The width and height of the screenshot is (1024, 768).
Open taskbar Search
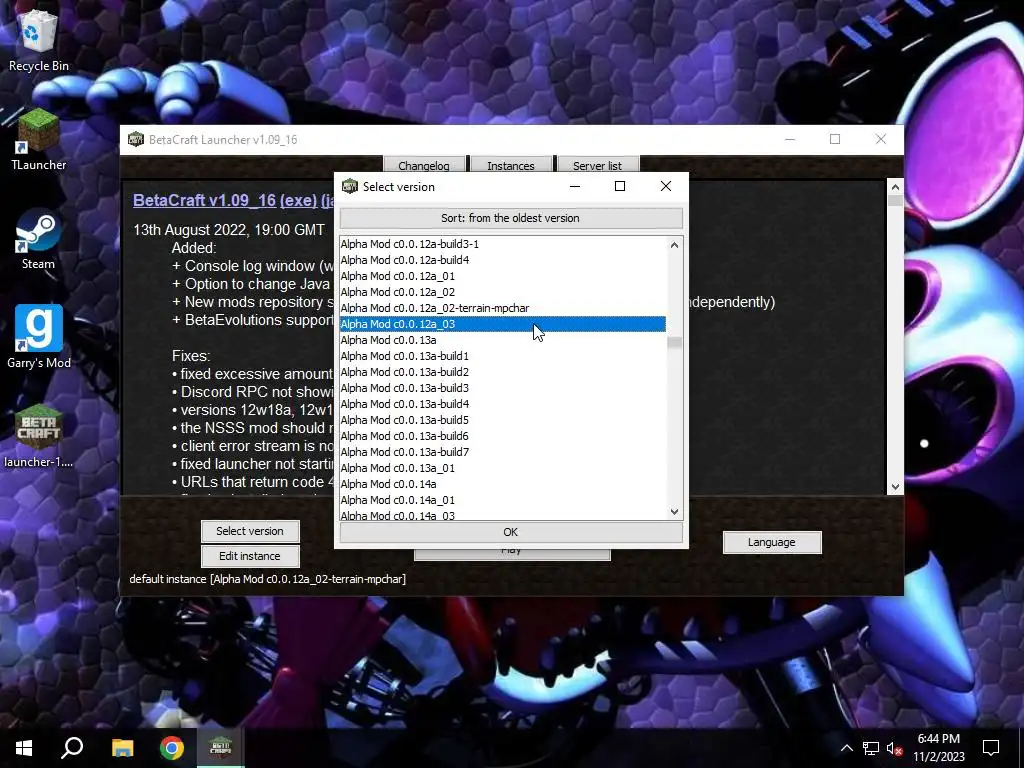click(72, 748)
